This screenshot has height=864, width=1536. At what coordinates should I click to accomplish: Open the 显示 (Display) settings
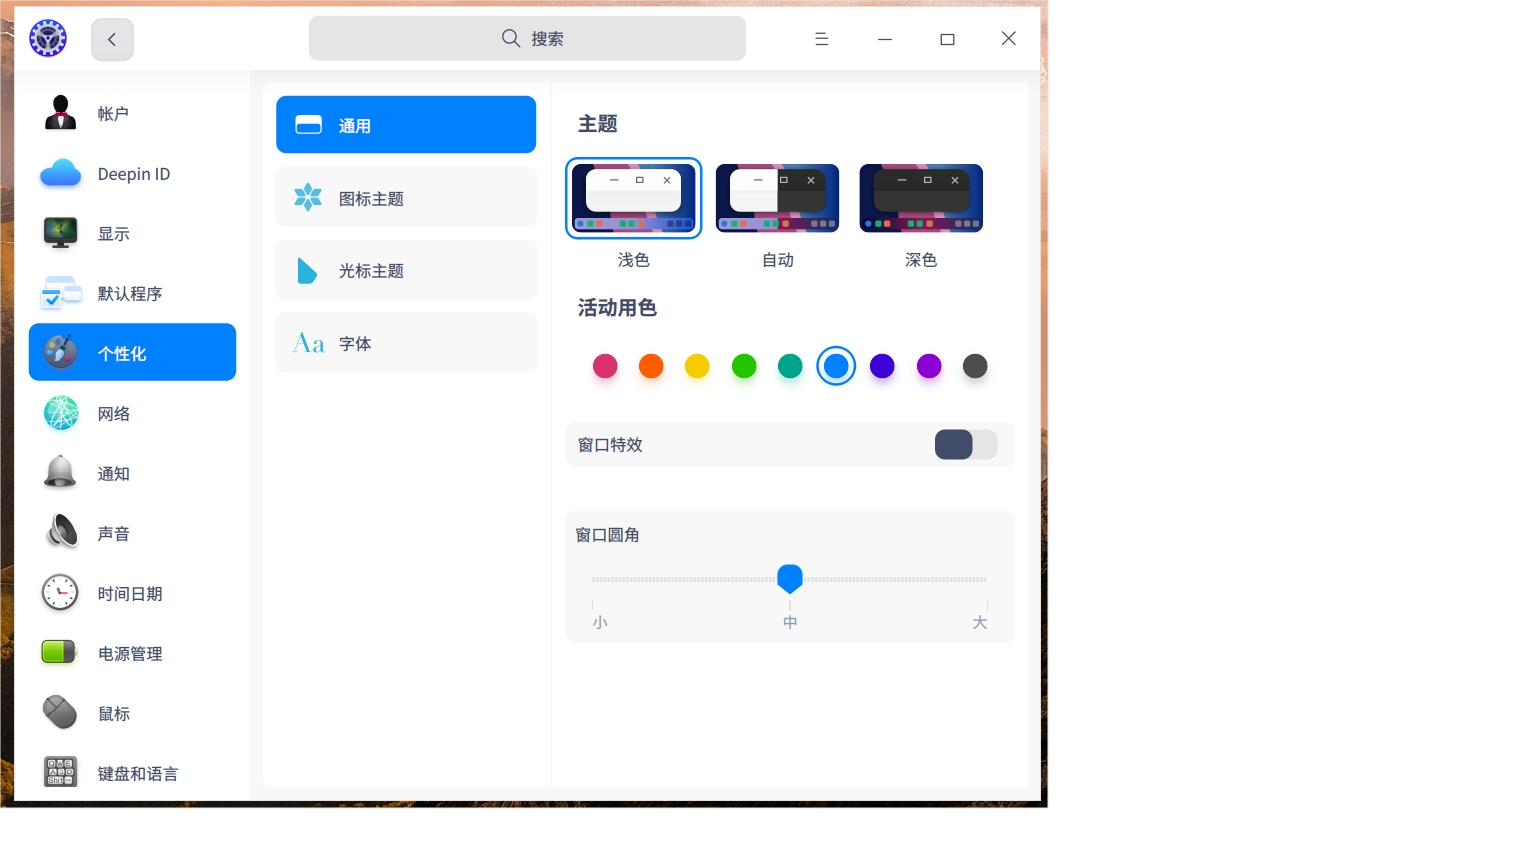pos(113,232)
